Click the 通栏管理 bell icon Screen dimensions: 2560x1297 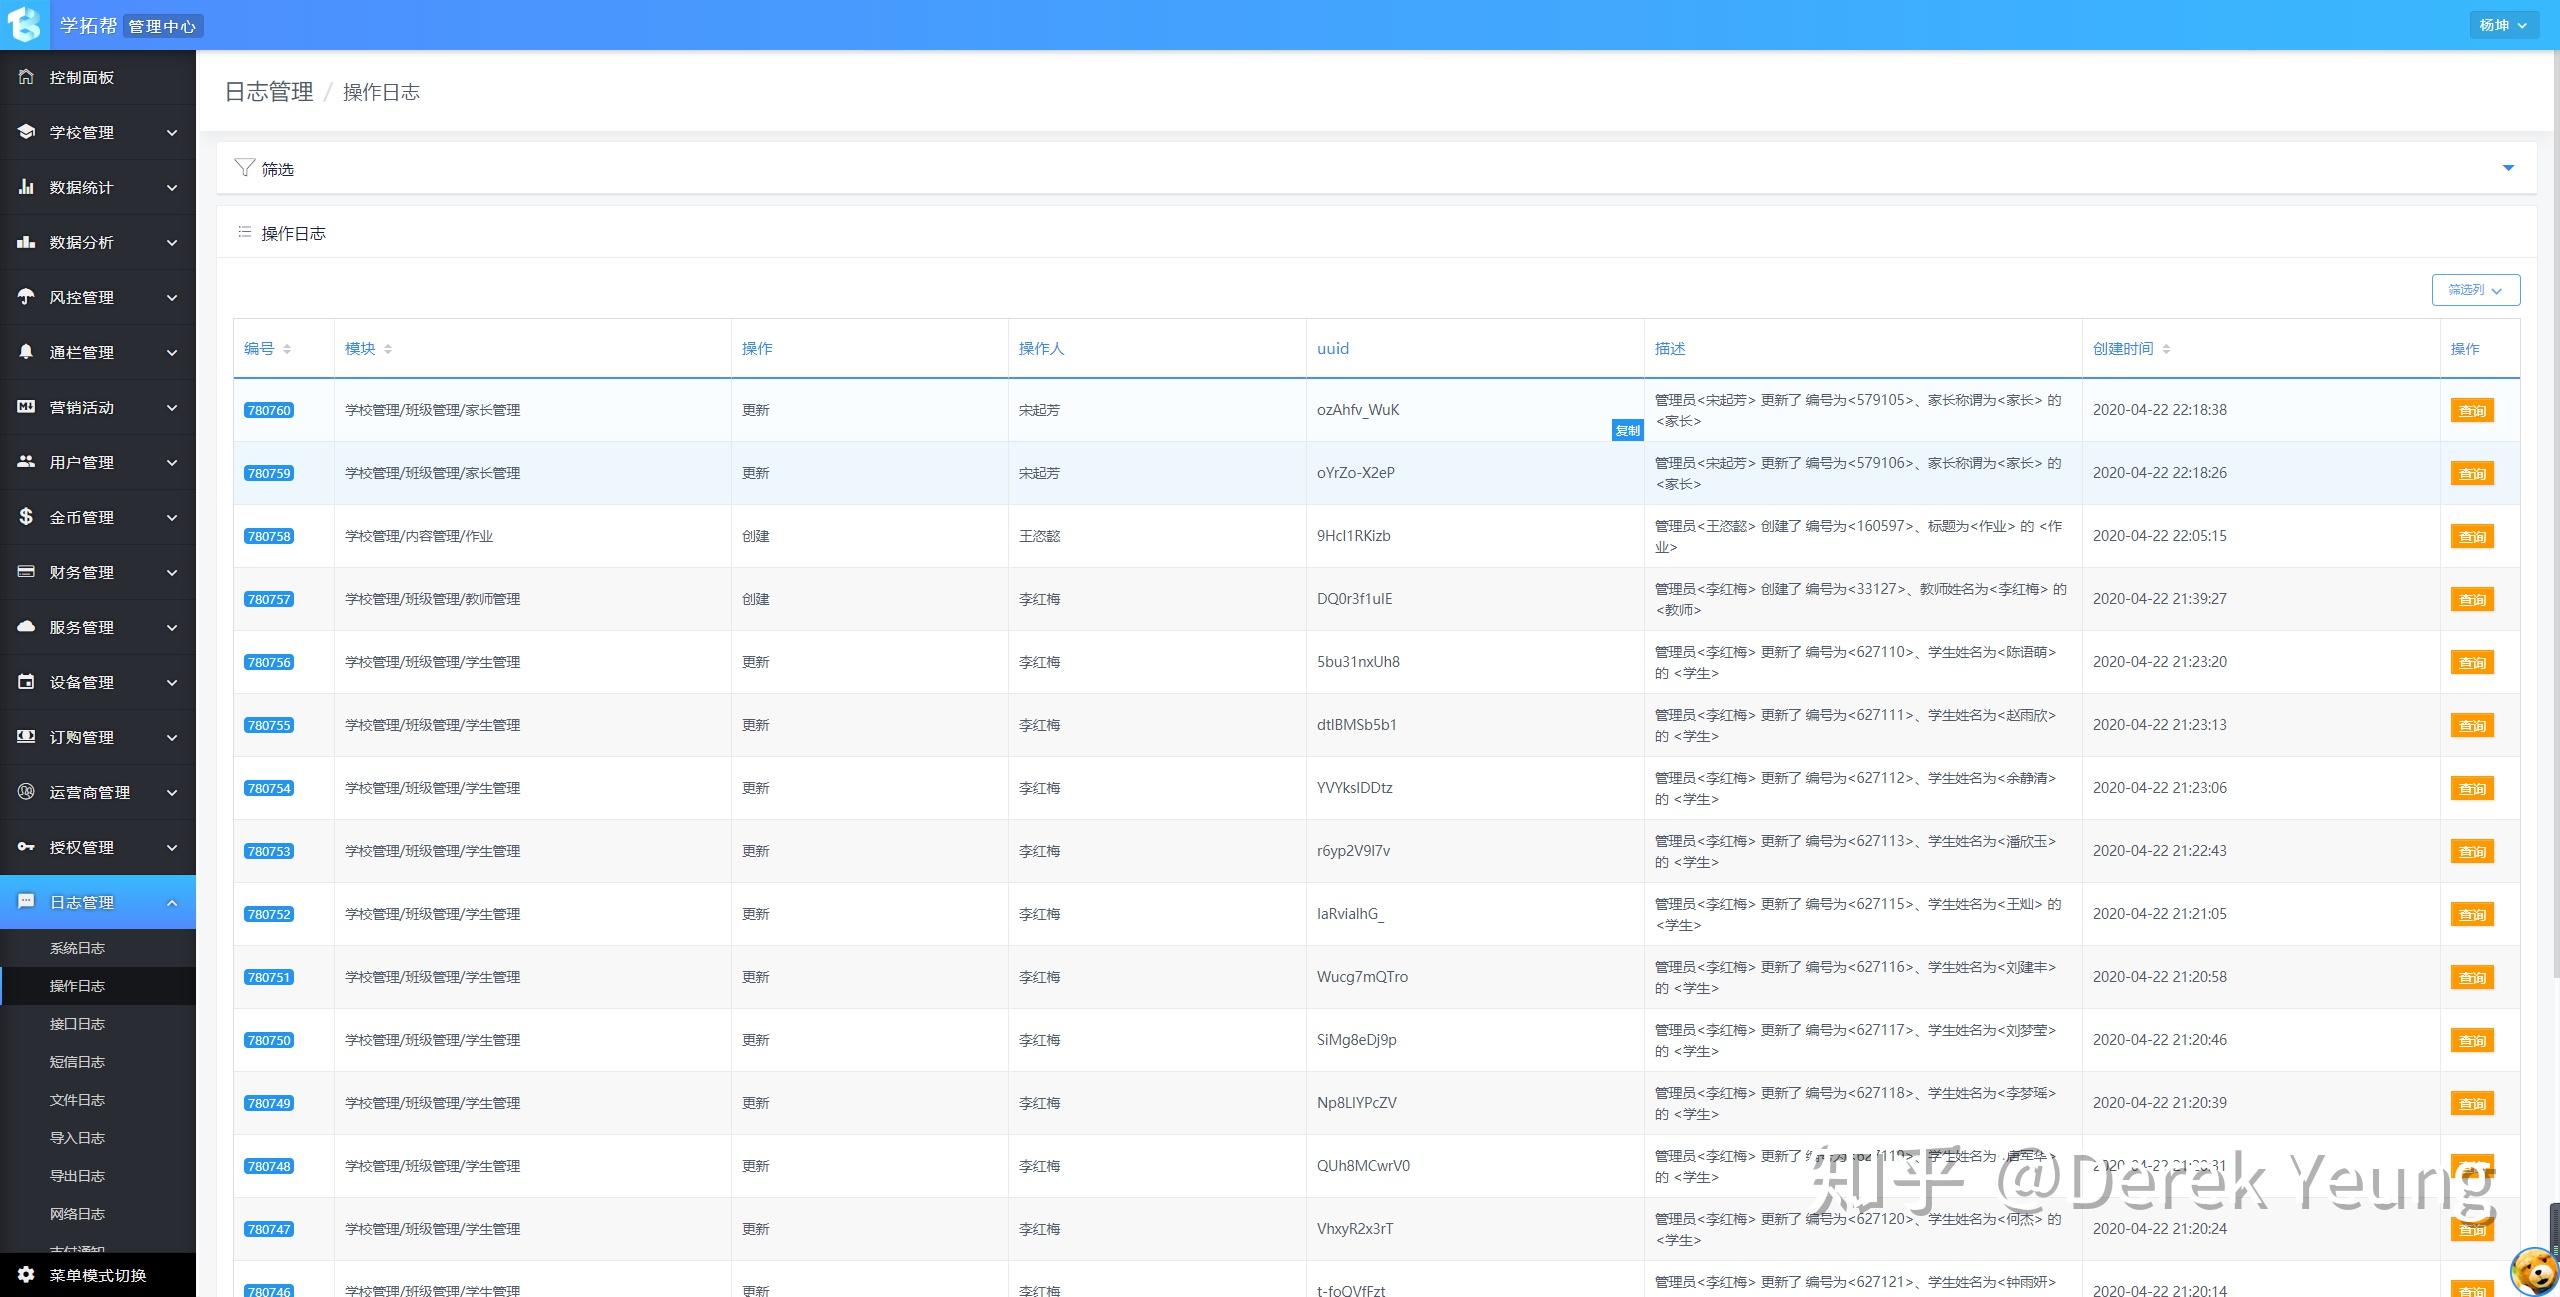26,352
